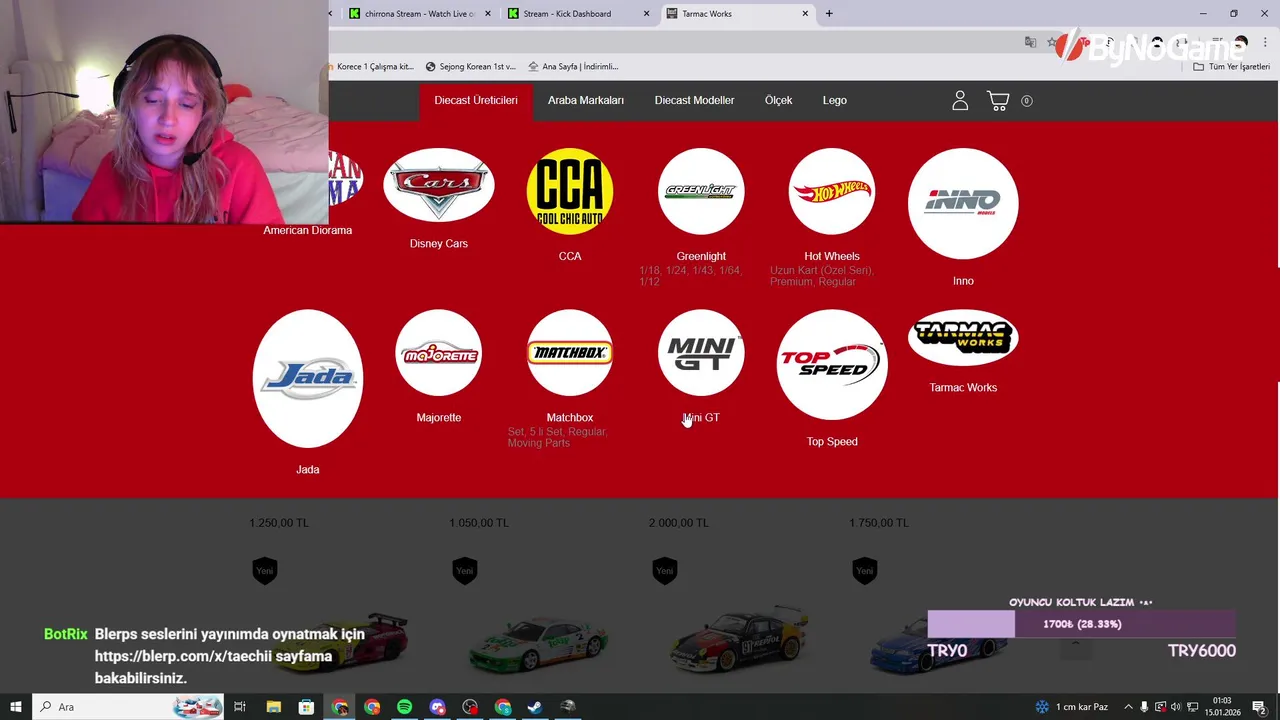This screenshot has height=720, width=1280.
Task: Close the Kick Dashboard tab
Action: coord(646,14)
